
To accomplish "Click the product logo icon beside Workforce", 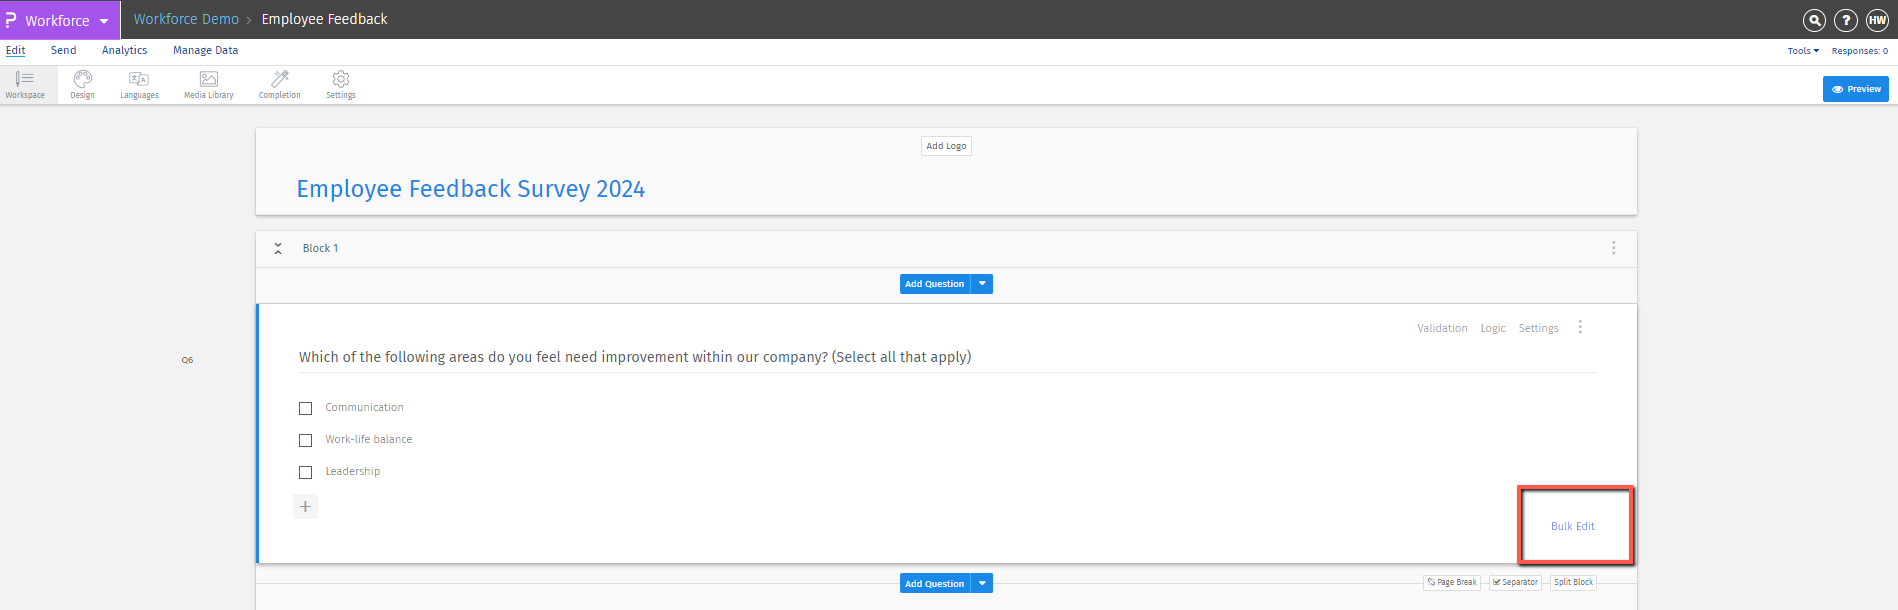I will point(11,19).
